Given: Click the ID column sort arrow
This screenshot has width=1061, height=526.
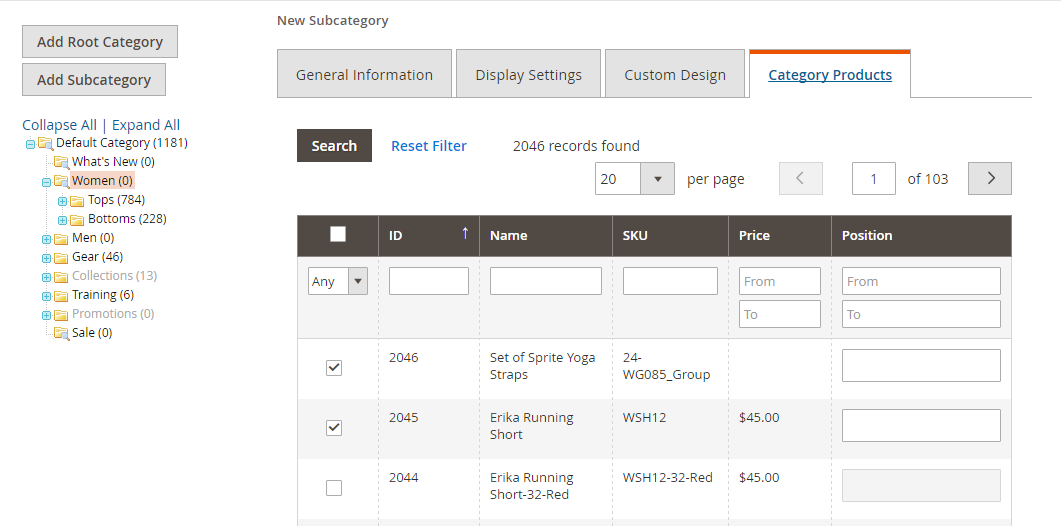Looking at the screenshot, I should (464, 234).
